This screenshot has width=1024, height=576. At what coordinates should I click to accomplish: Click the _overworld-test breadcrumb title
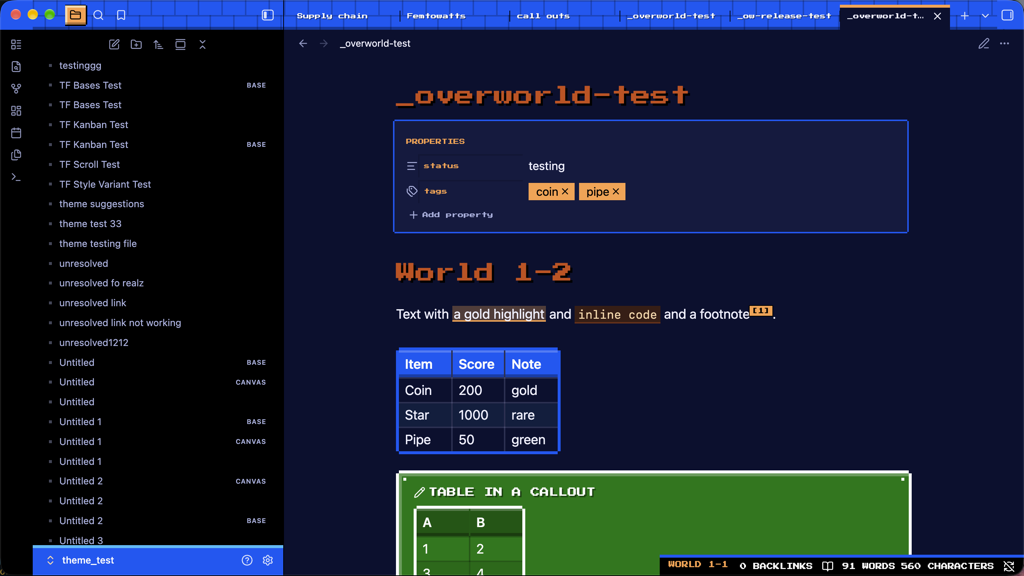pos(375,44)
